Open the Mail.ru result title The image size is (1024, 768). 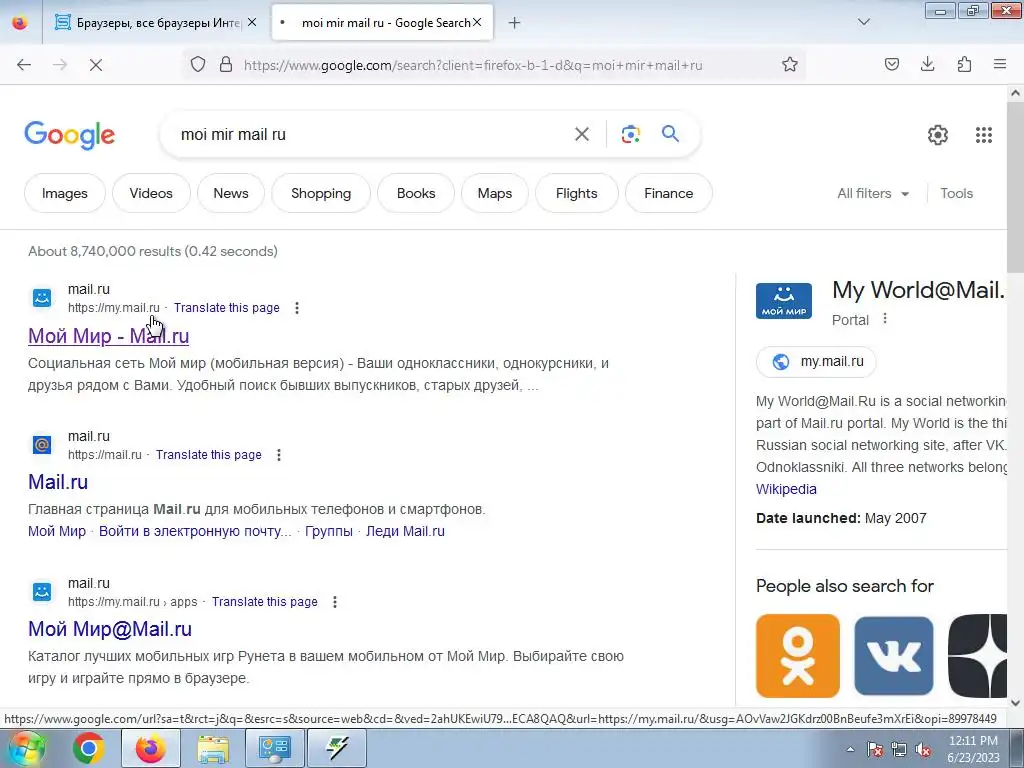[57, 482]
